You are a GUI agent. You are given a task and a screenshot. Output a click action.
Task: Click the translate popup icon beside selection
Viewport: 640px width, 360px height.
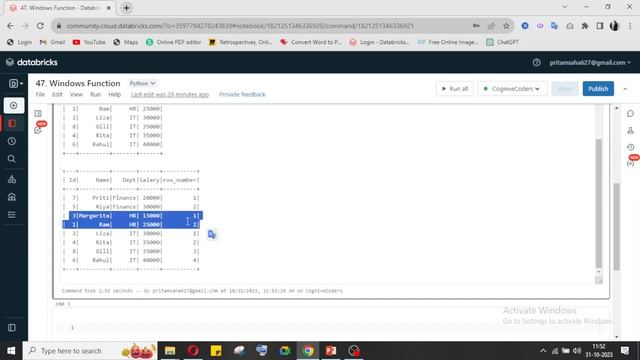point(212,234)
